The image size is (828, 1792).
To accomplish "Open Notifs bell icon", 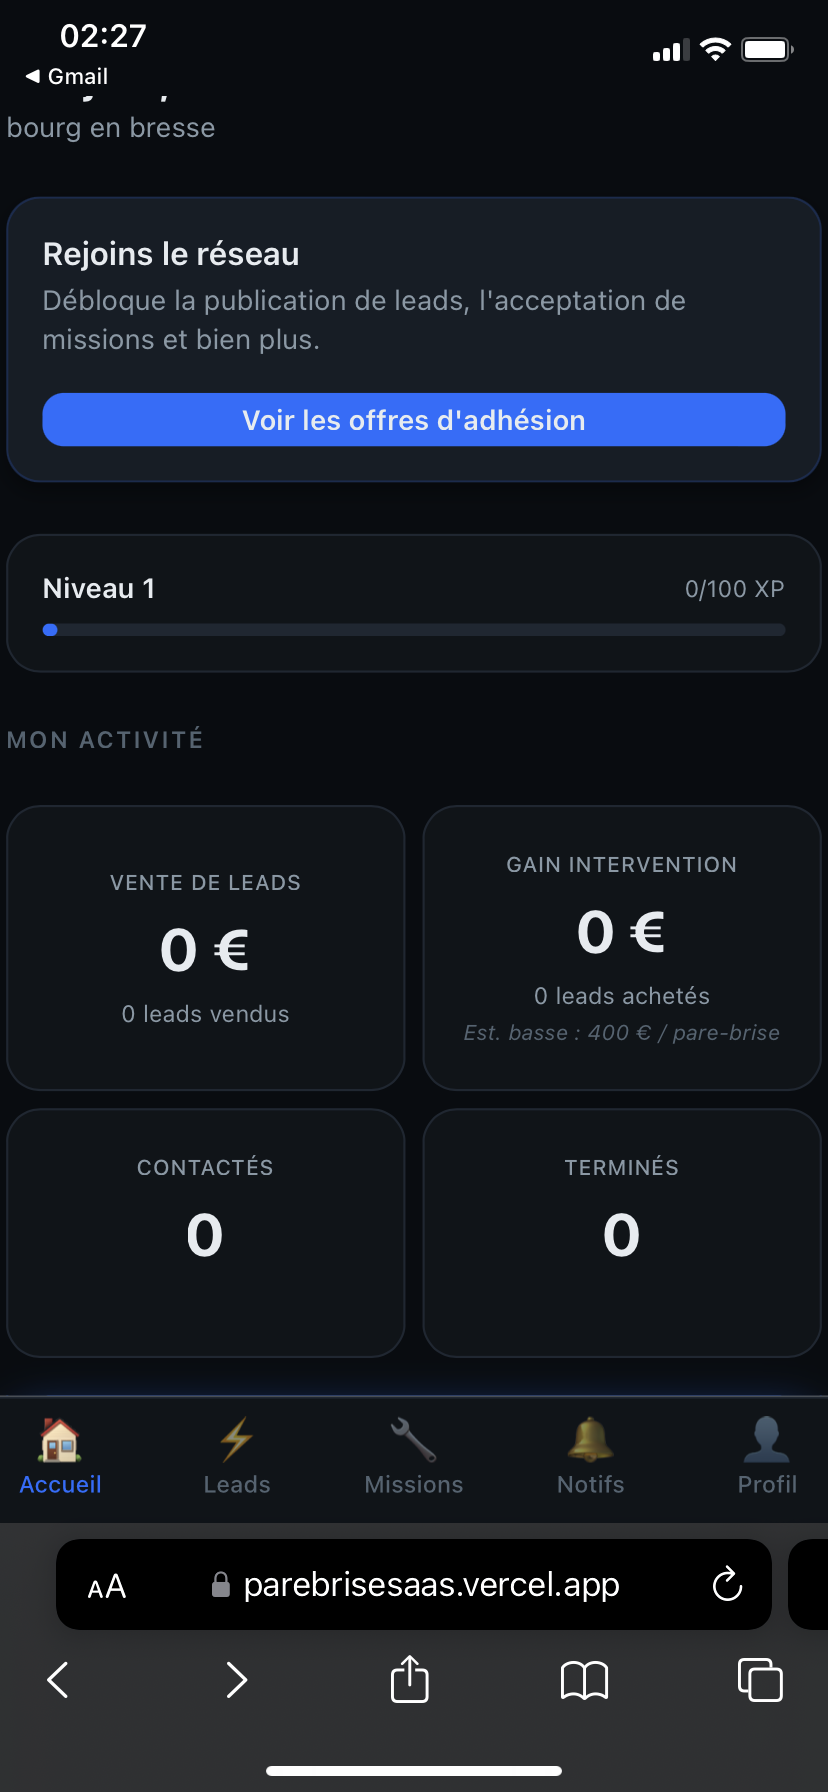I will [x=590, y=1441].
